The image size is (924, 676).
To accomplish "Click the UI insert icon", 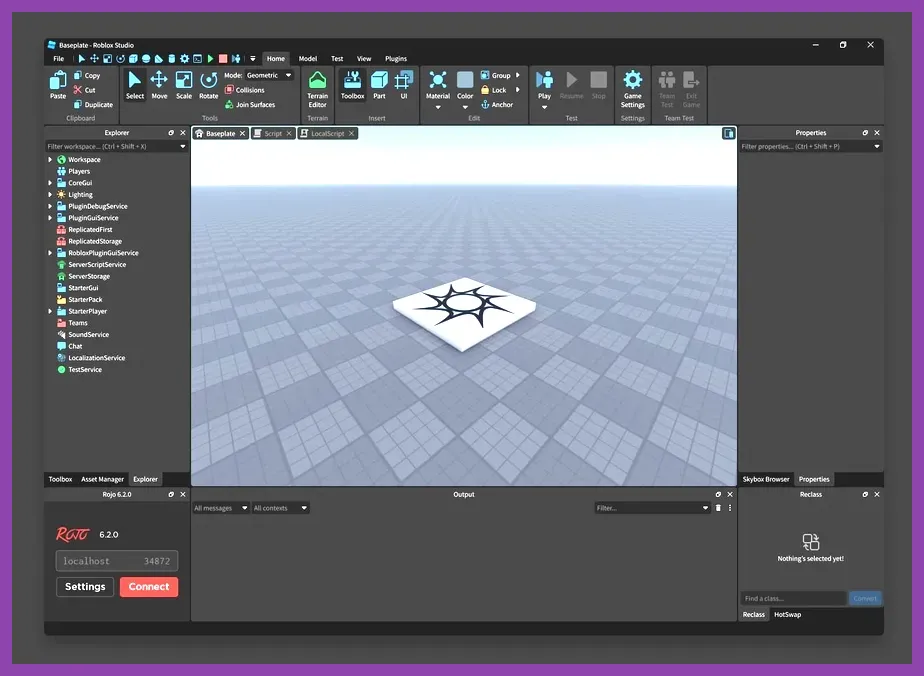I will [x=404, y=80].
